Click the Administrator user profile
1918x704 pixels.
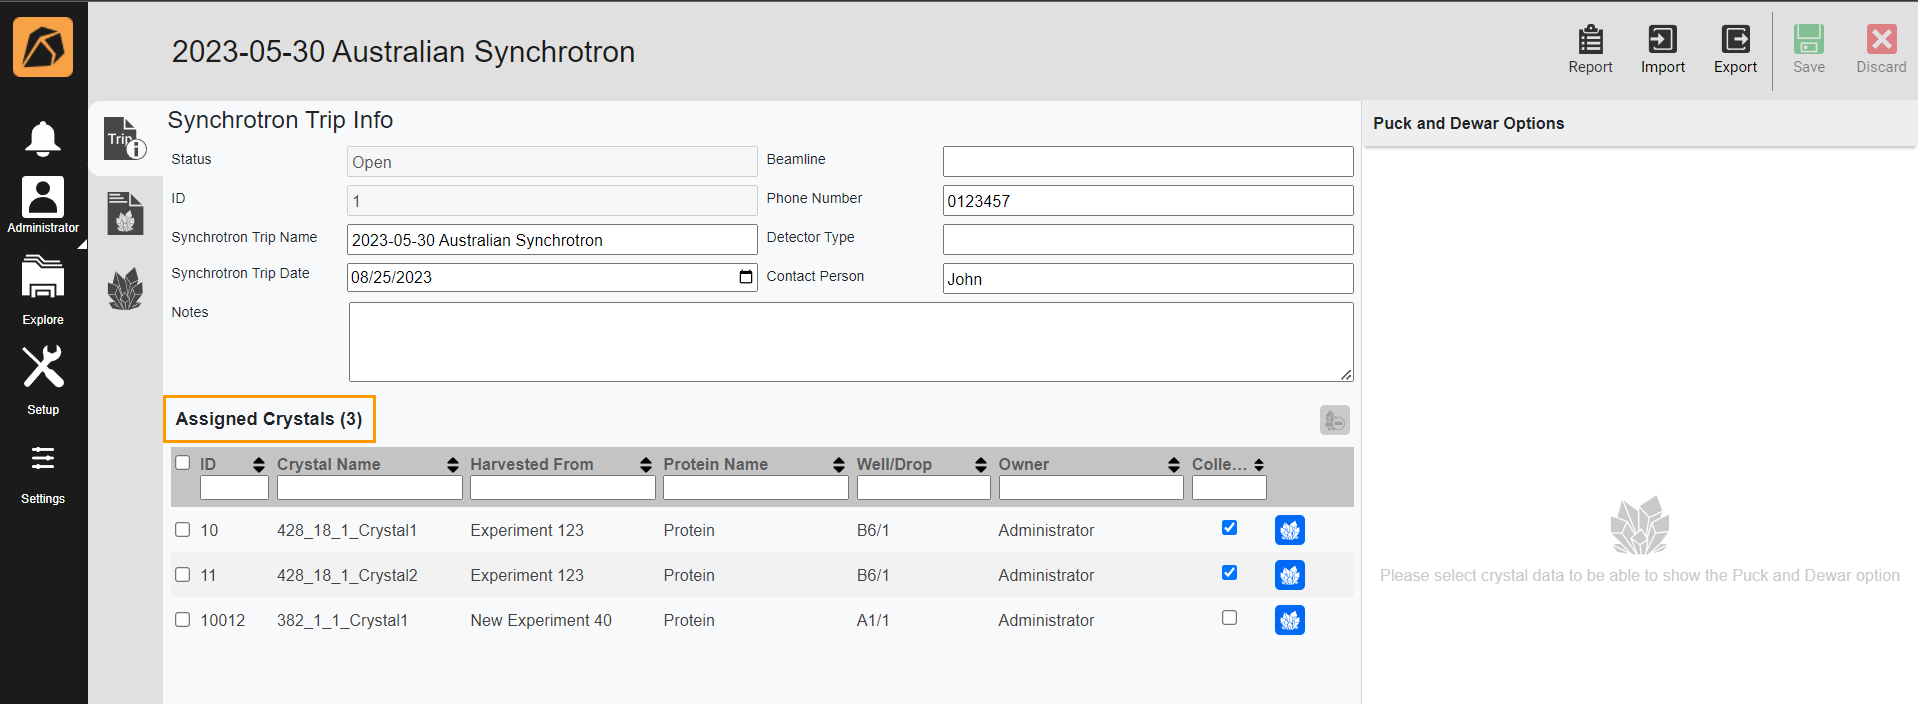click(42, 205)
